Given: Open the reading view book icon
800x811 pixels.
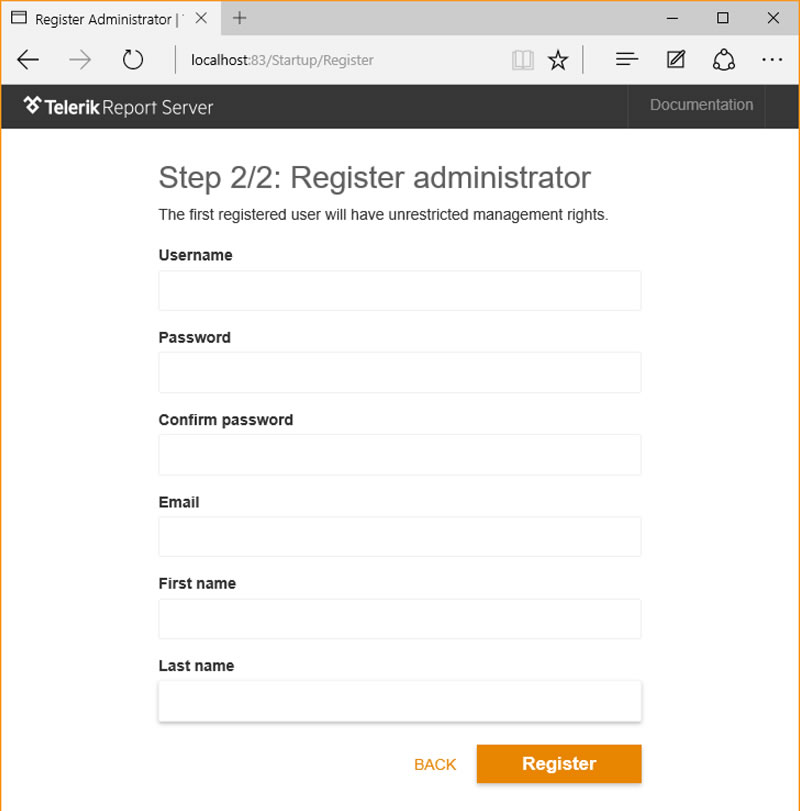Looking at the screenshot, I should (x=522, y=60).
